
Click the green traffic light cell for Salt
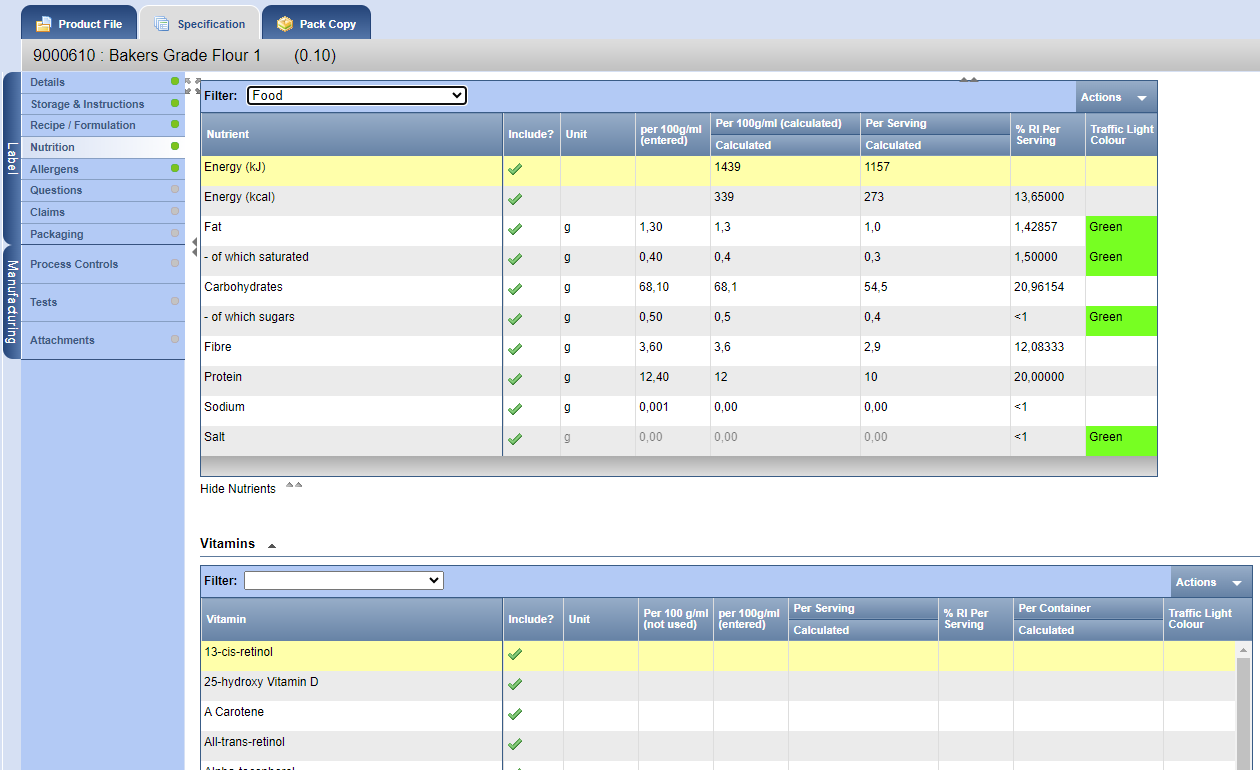(1120, 438)
